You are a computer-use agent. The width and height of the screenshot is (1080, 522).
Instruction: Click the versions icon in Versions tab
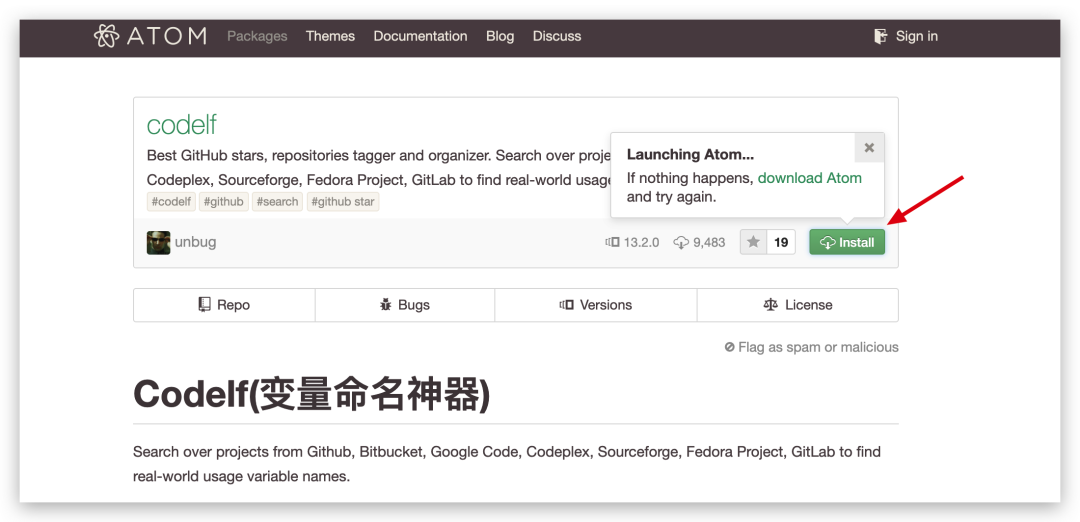point(566,304)
